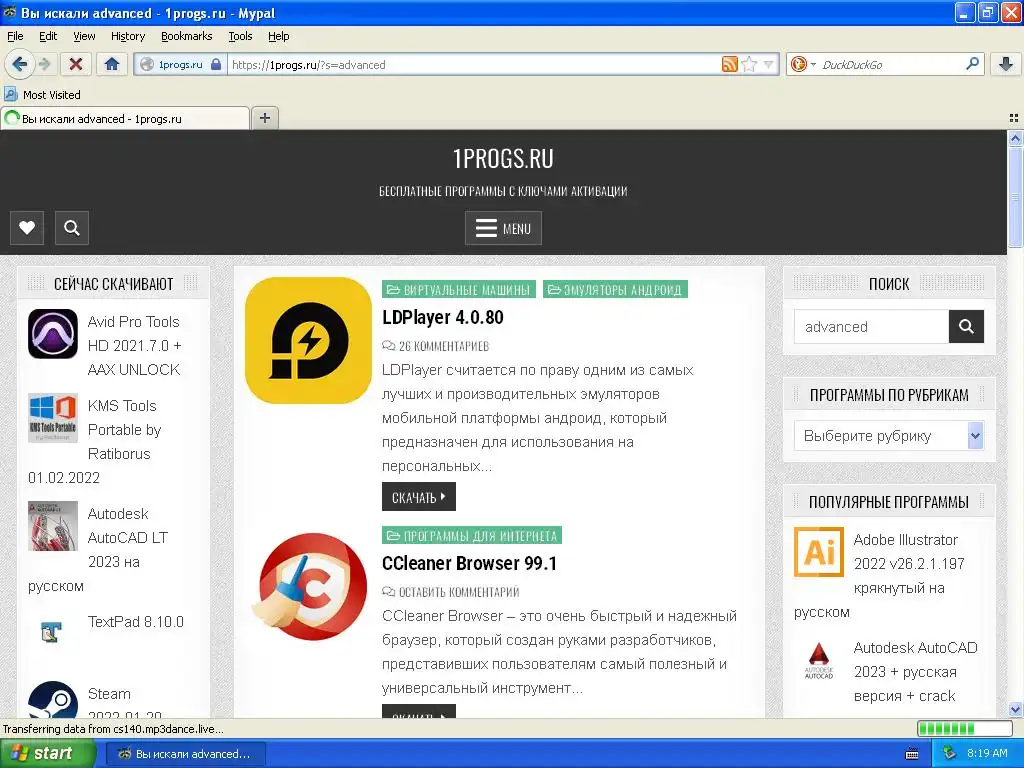Open the Avid Pro Tools app icon

point(53,334)
